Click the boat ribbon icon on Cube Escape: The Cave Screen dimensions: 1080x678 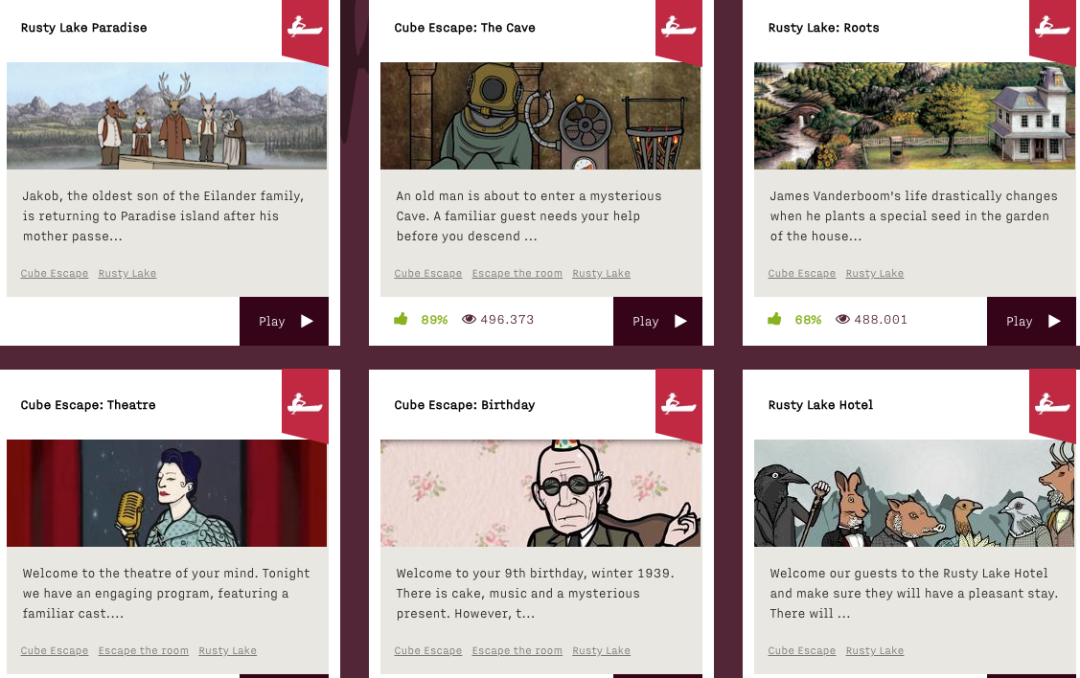point(678,28)
